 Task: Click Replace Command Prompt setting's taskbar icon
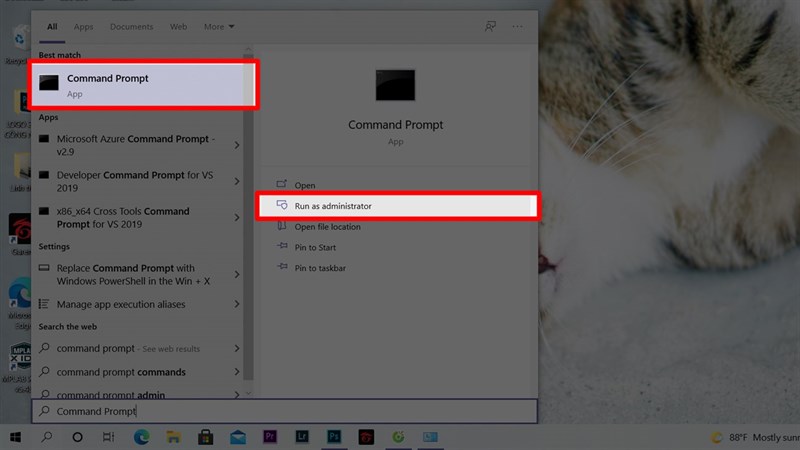click(x=44, y=268)
